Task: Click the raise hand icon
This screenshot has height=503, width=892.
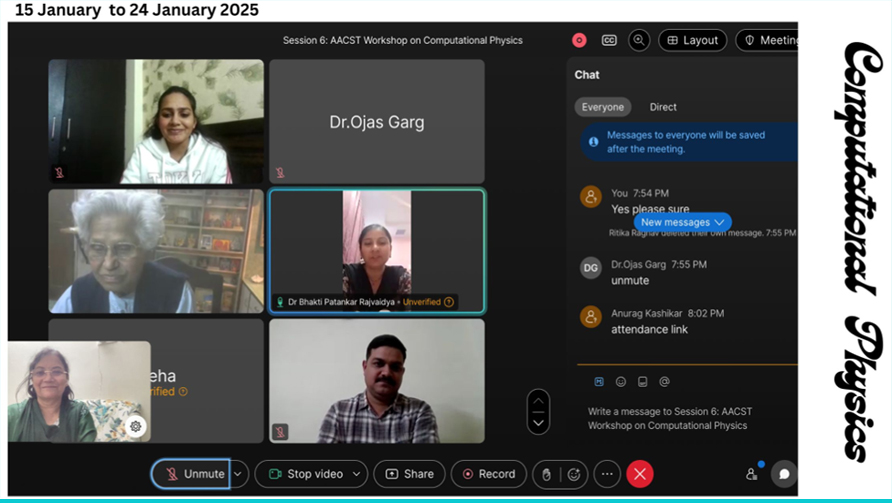Action: 547,474
